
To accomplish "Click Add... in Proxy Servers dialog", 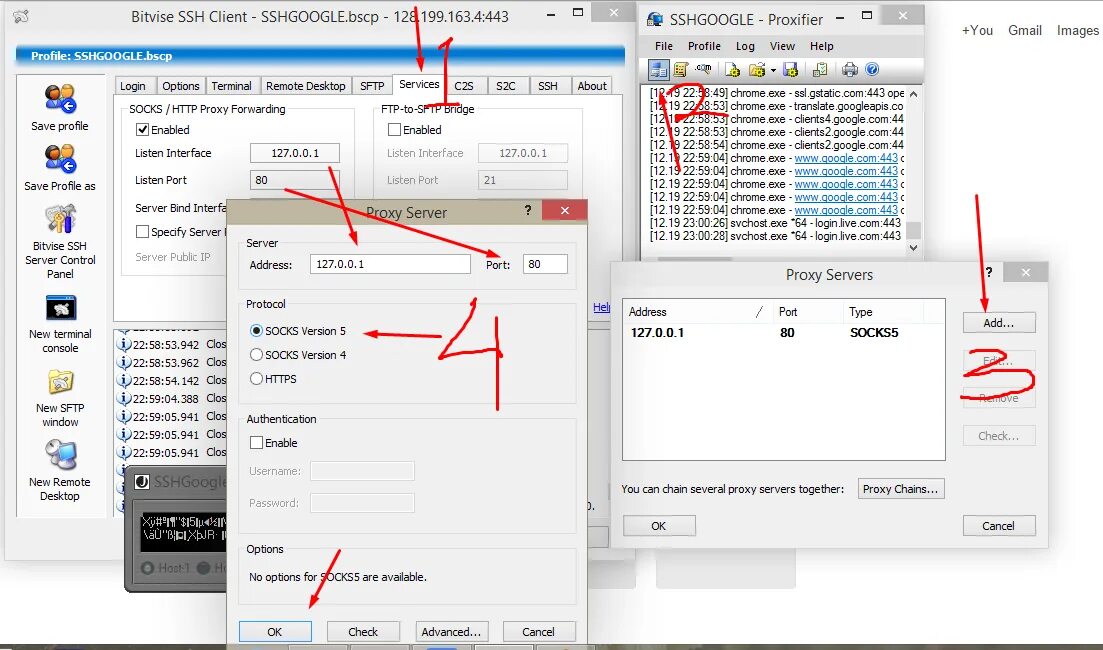I will pyautogui.click(x=999, y=323).
